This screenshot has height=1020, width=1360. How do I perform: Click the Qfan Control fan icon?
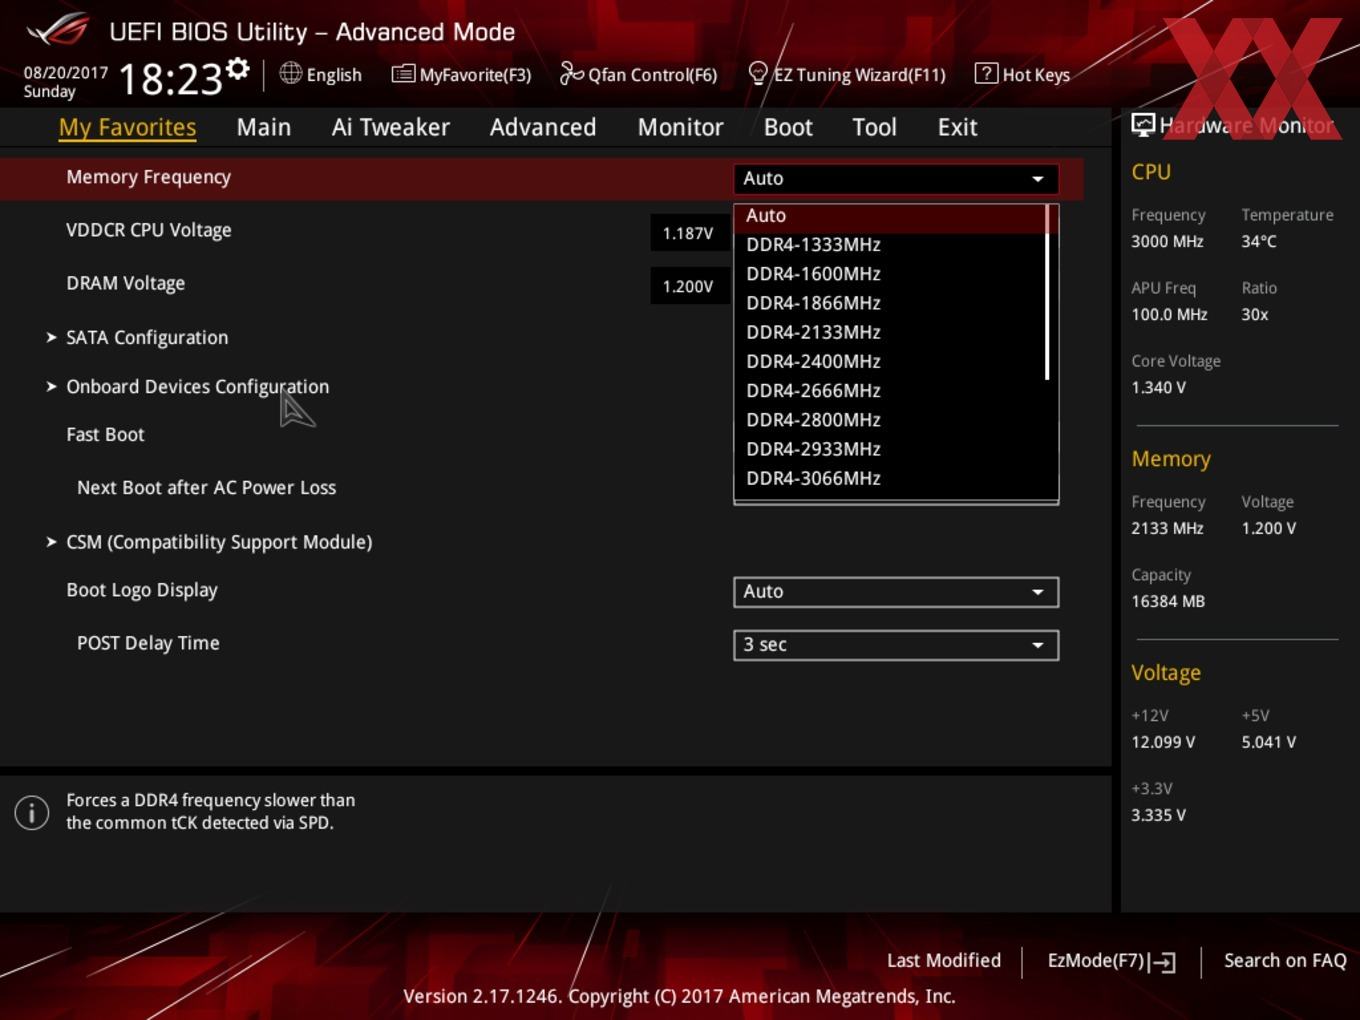click(571, 73)
